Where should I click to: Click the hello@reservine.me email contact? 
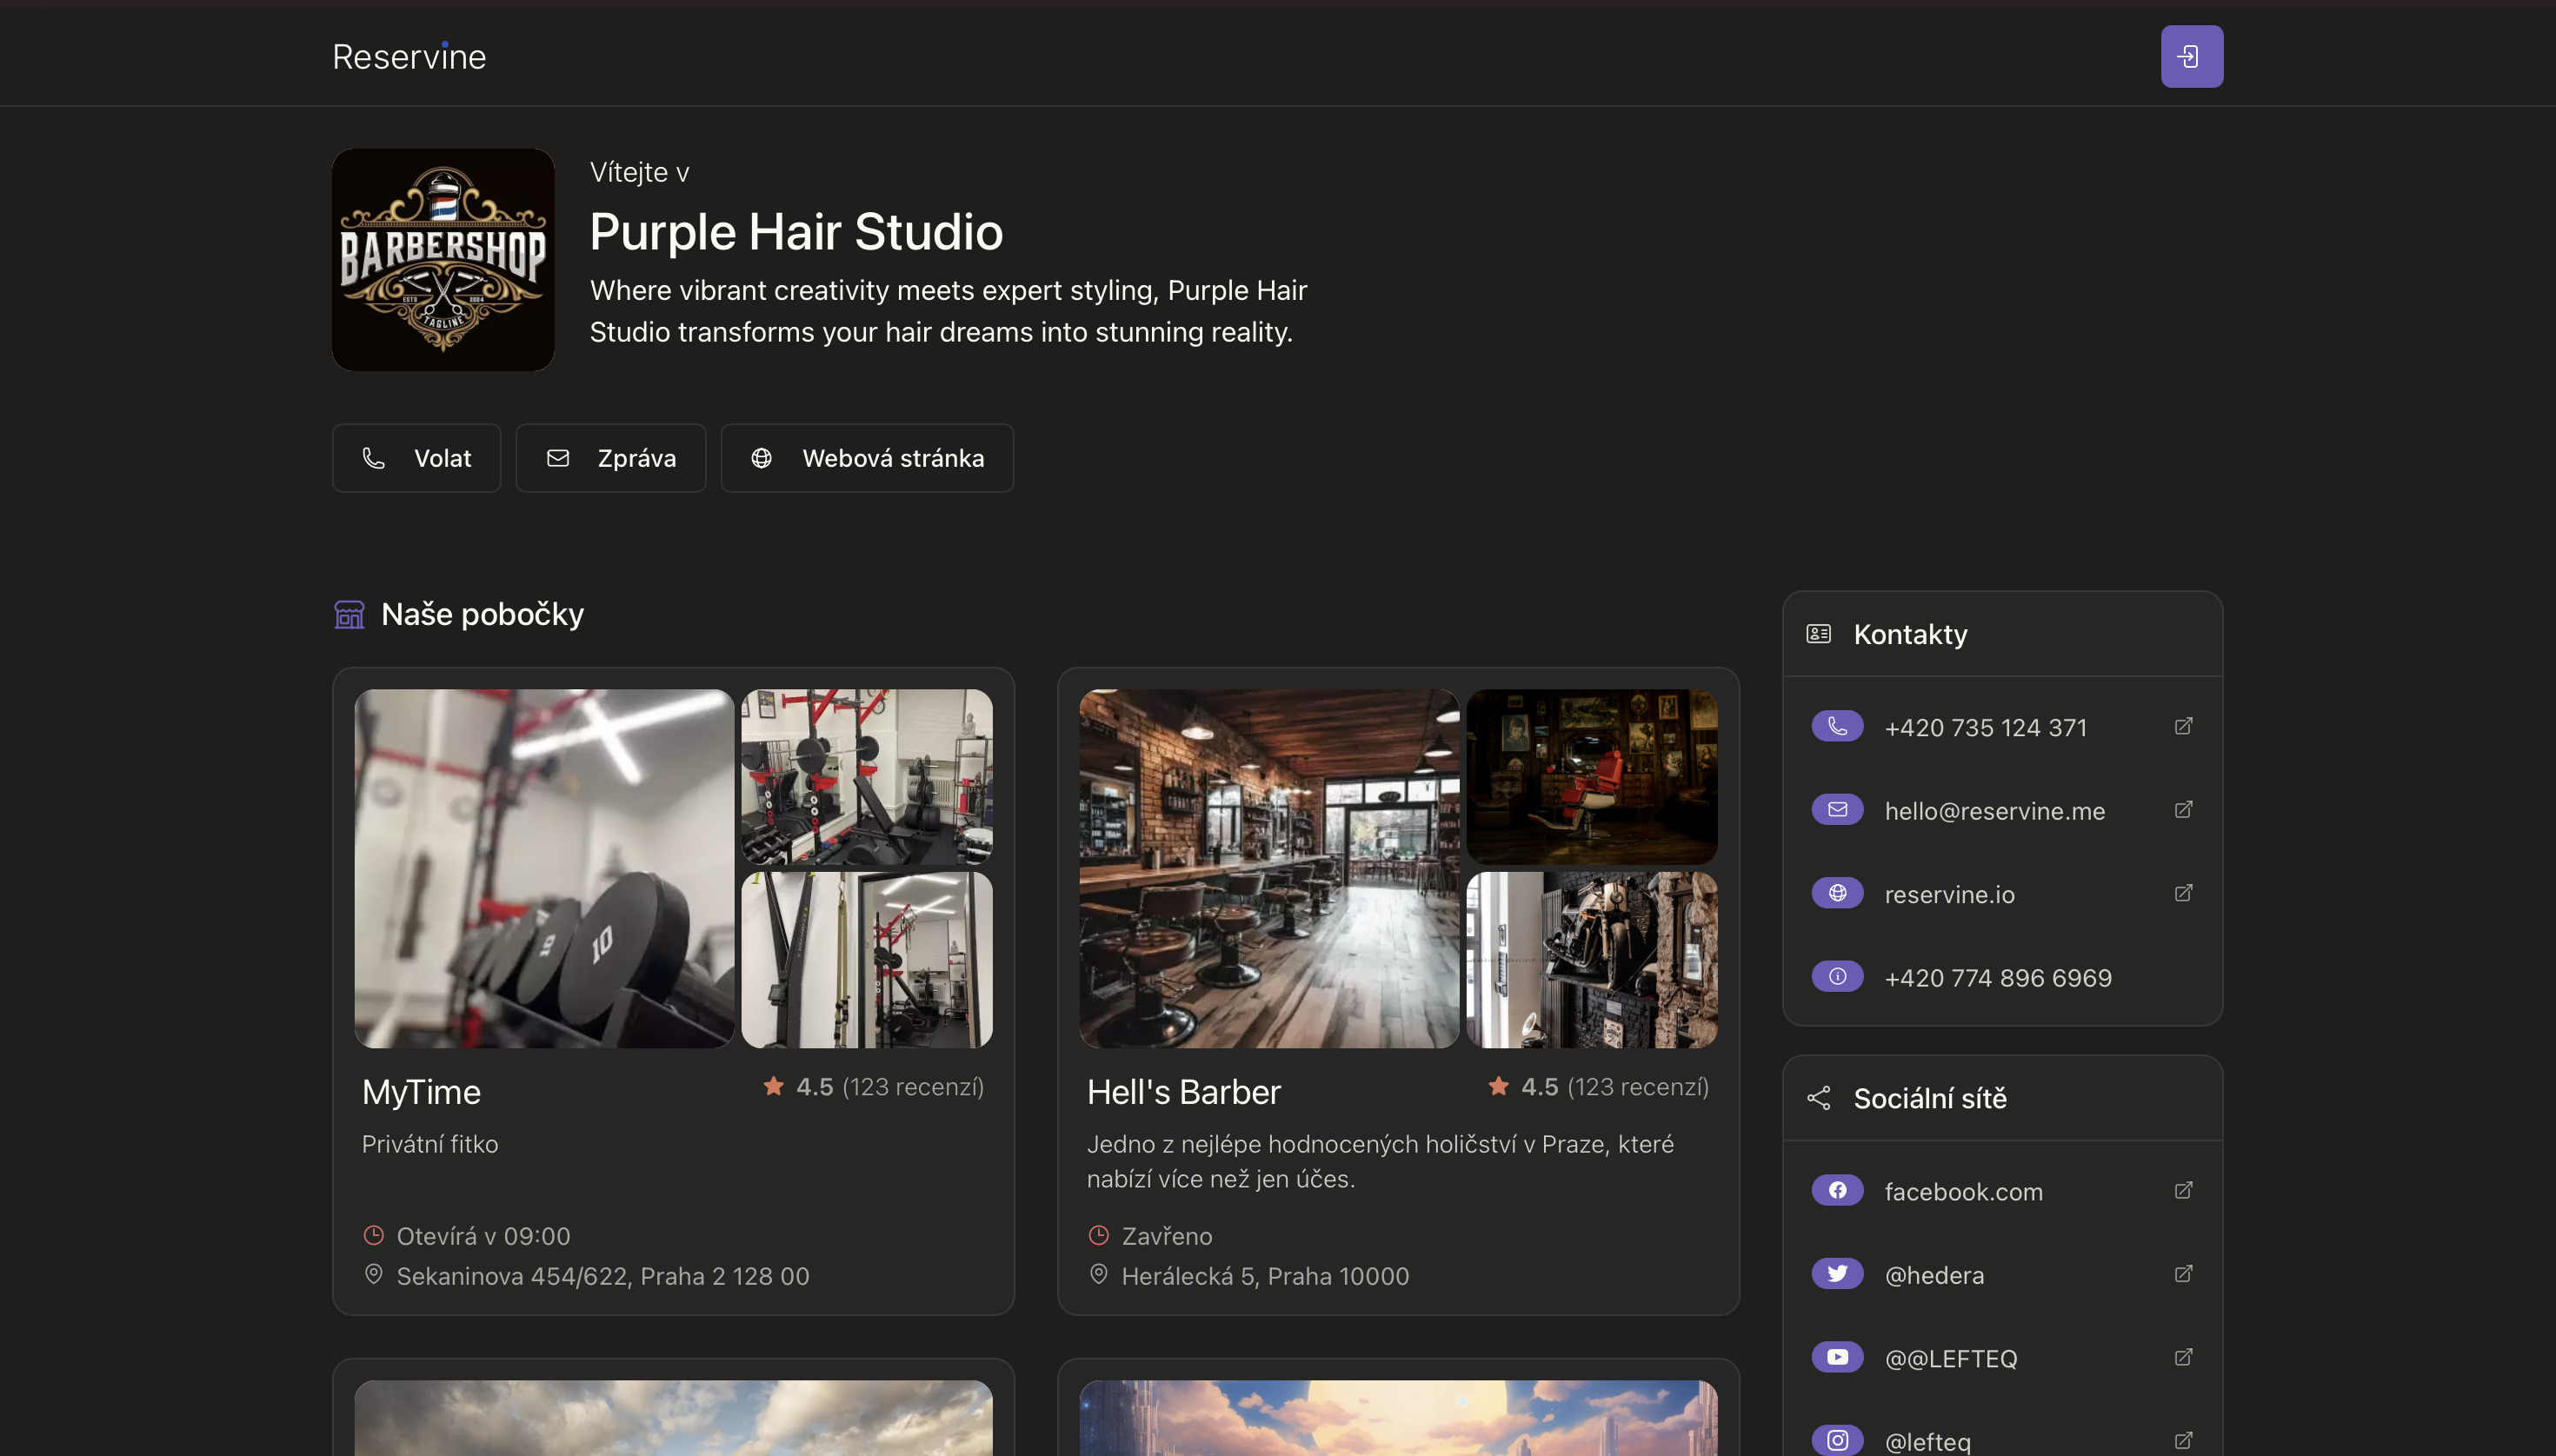pyautogui.click(x=1994, y=811)
